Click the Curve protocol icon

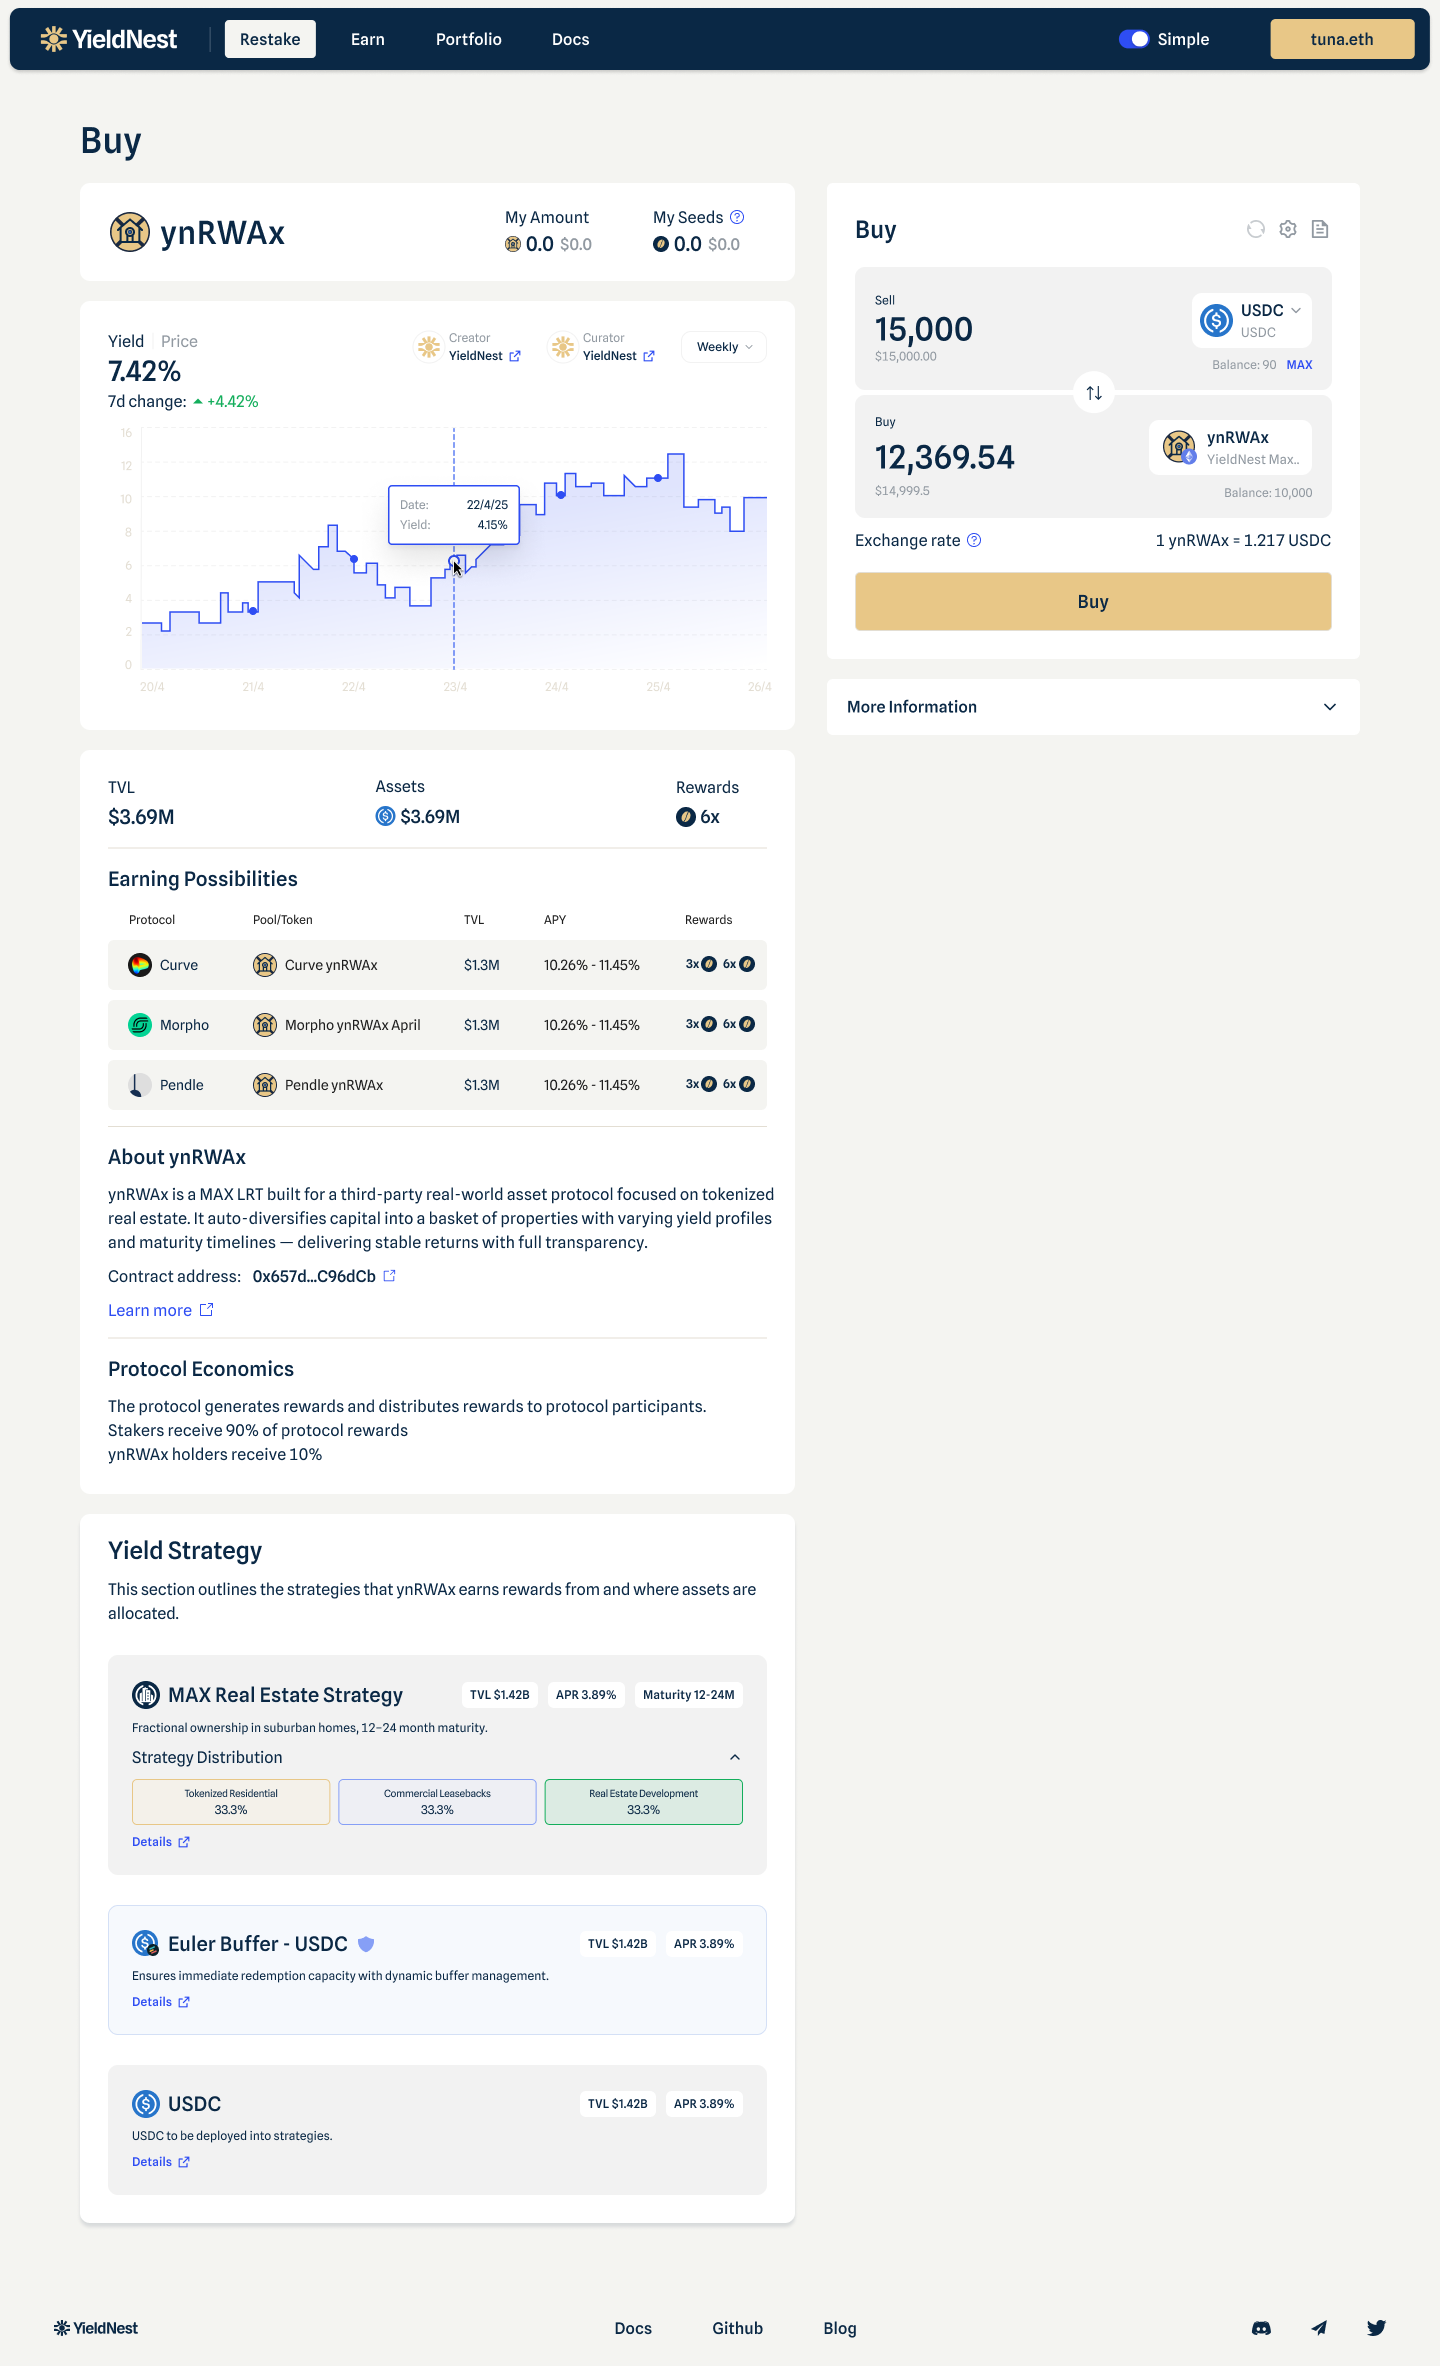click(140, 965)
